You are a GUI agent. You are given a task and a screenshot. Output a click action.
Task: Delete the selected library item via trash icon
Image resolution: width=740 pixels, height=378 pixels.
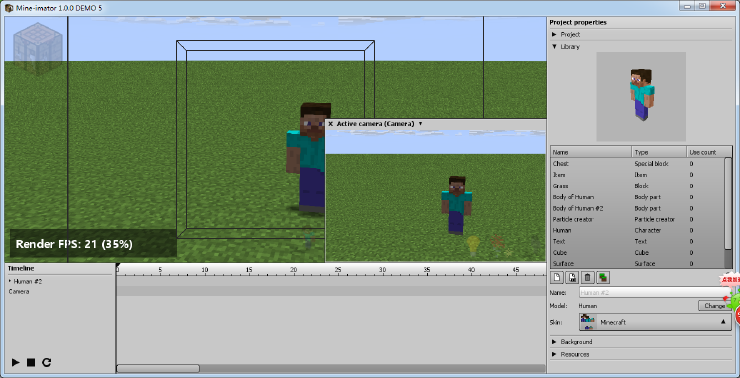click(587, 277)
